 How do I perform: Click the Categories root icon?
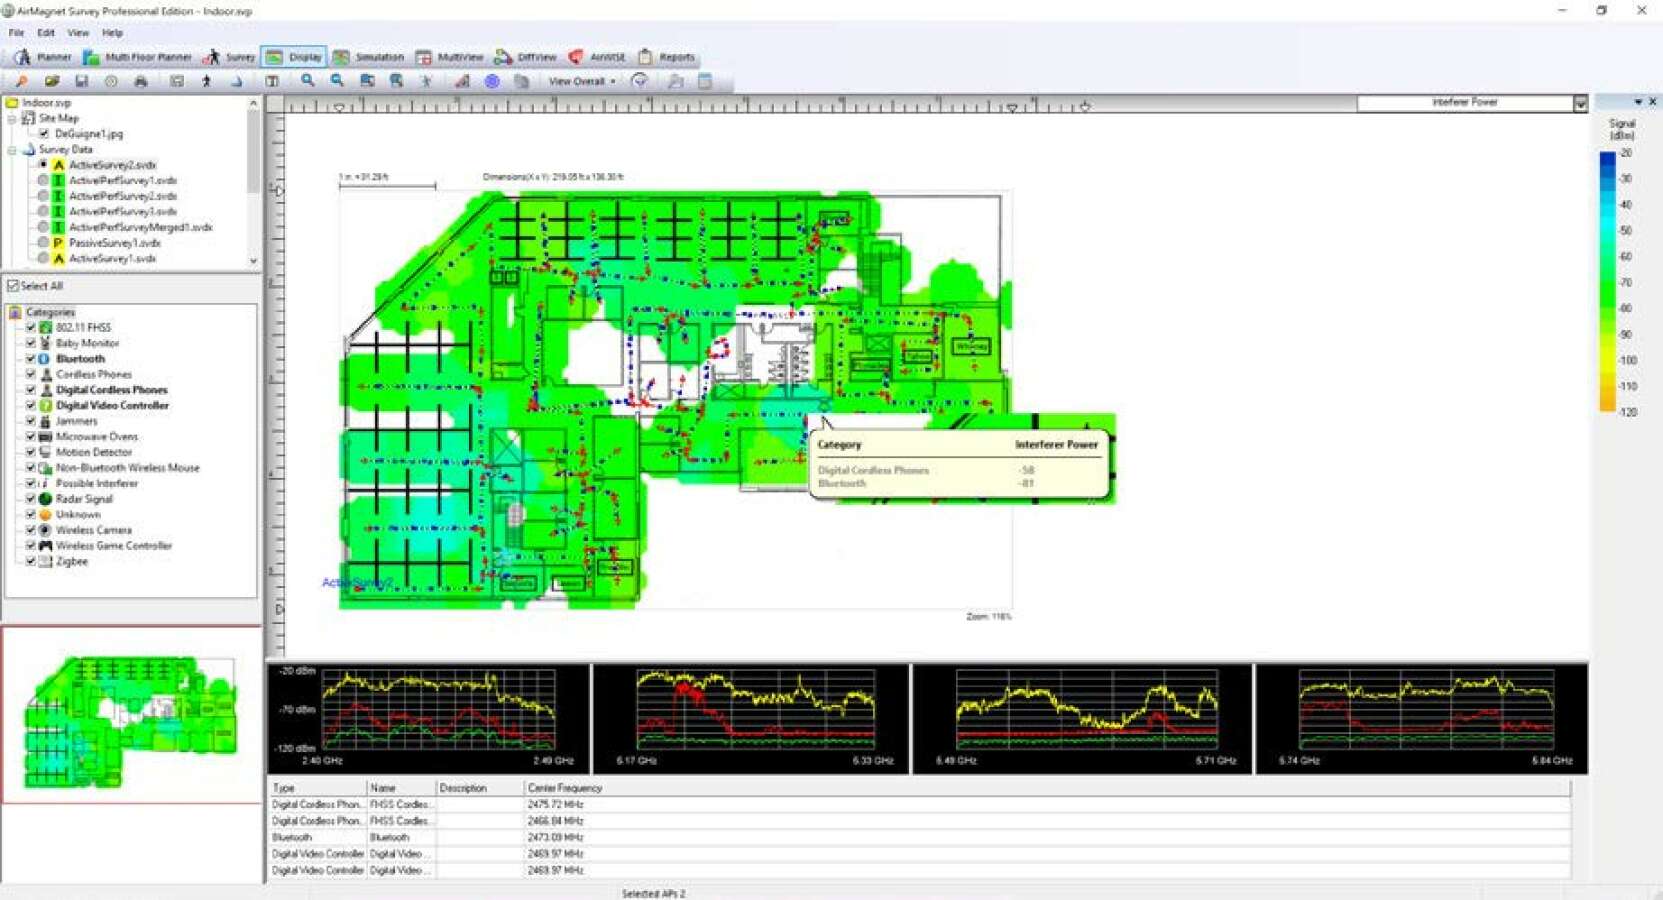(15, 312)
